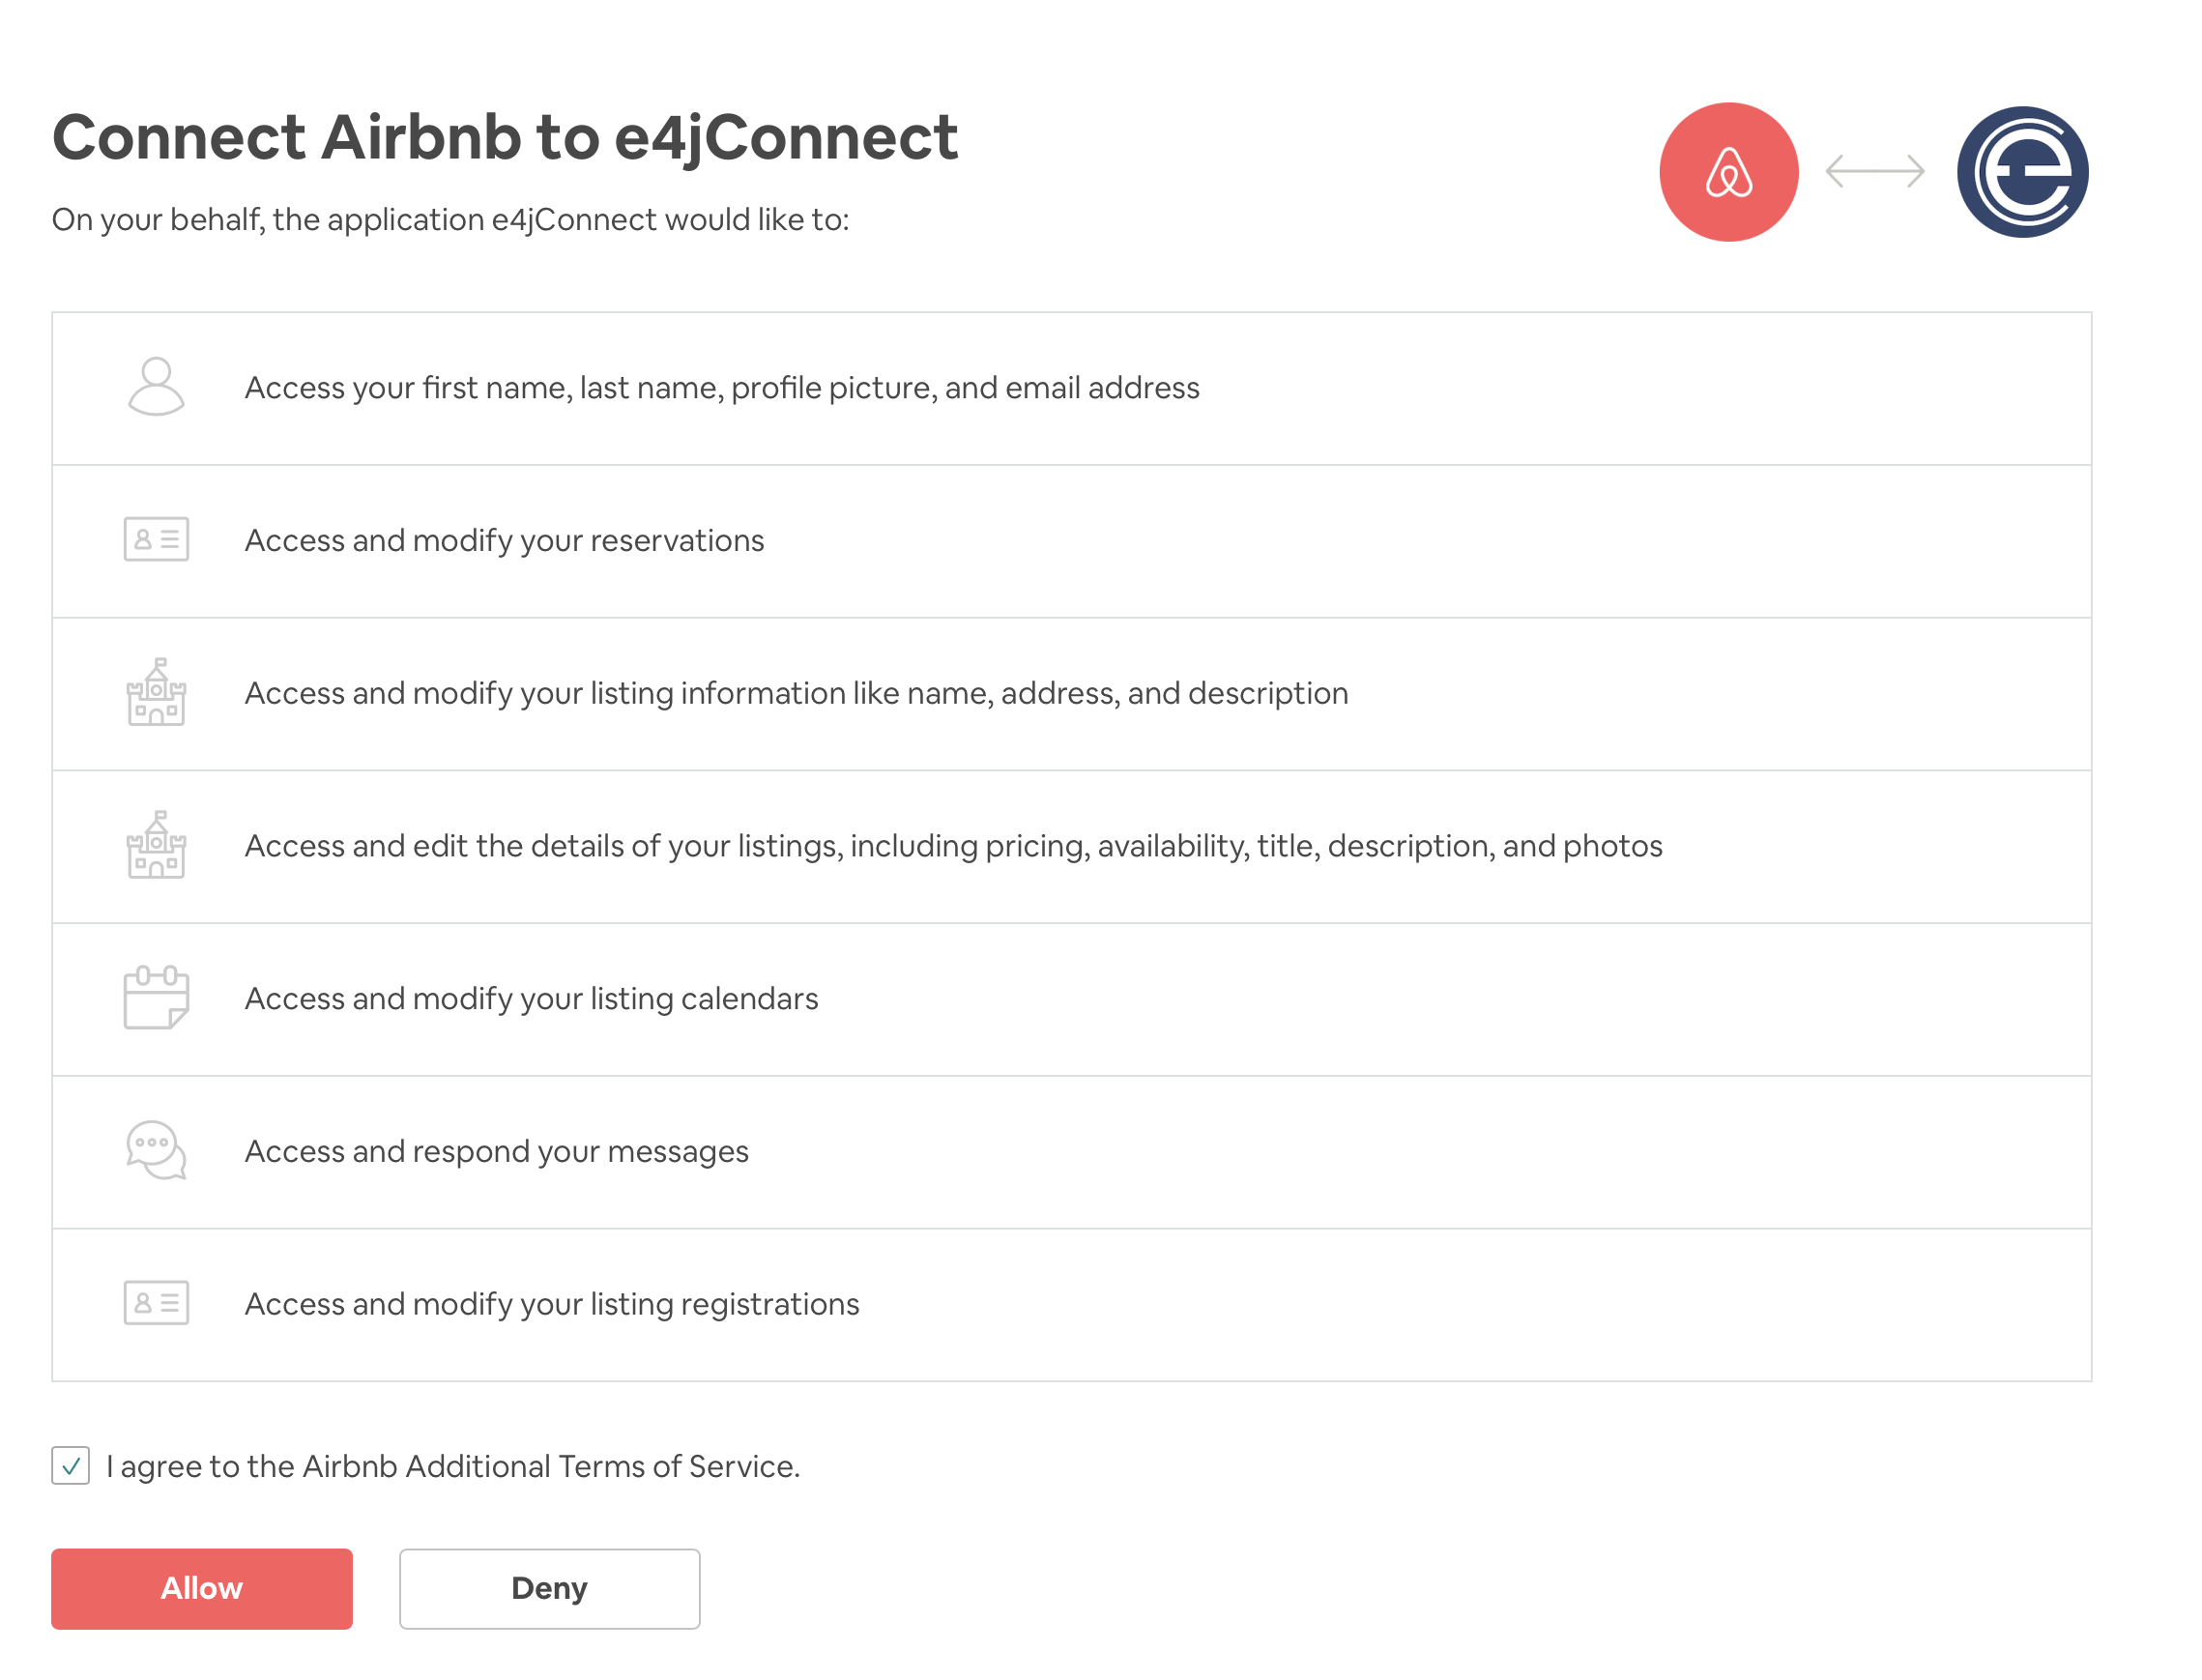Click 'Access and modify your listing calendars' text

pyautogui.click(x=531, y=998)
